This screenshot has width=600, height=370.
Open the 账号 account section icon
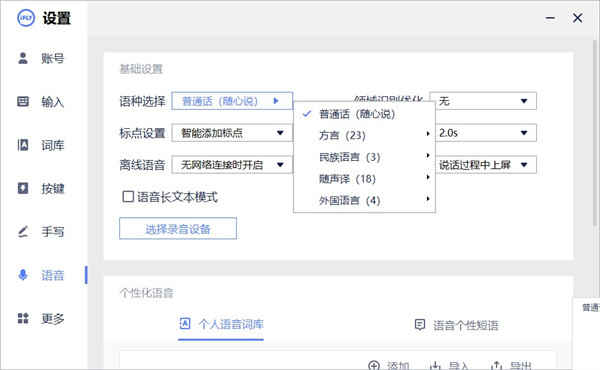pyautogui.click(x=23, y=58)
